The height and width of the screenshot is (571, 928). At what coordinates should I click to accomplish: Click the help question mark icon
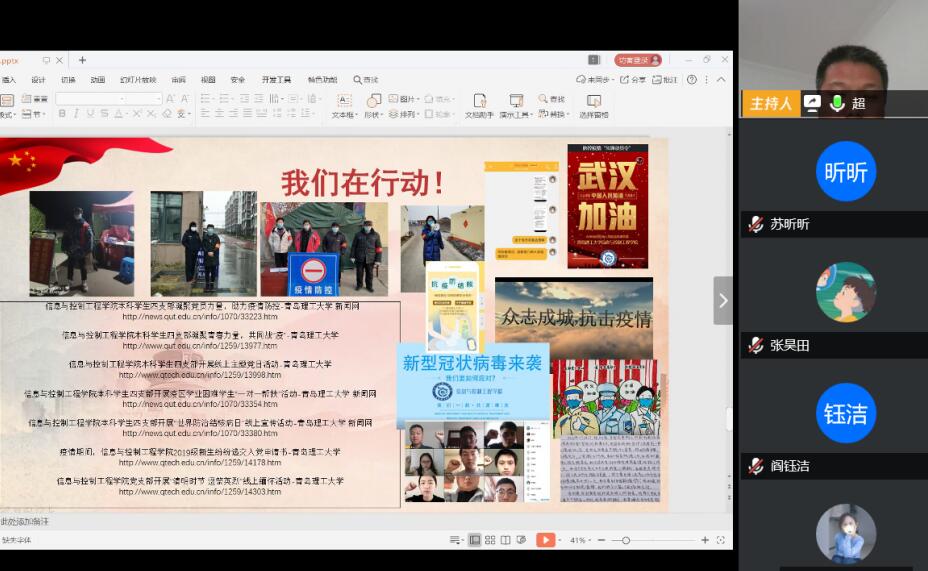[691, 80]
